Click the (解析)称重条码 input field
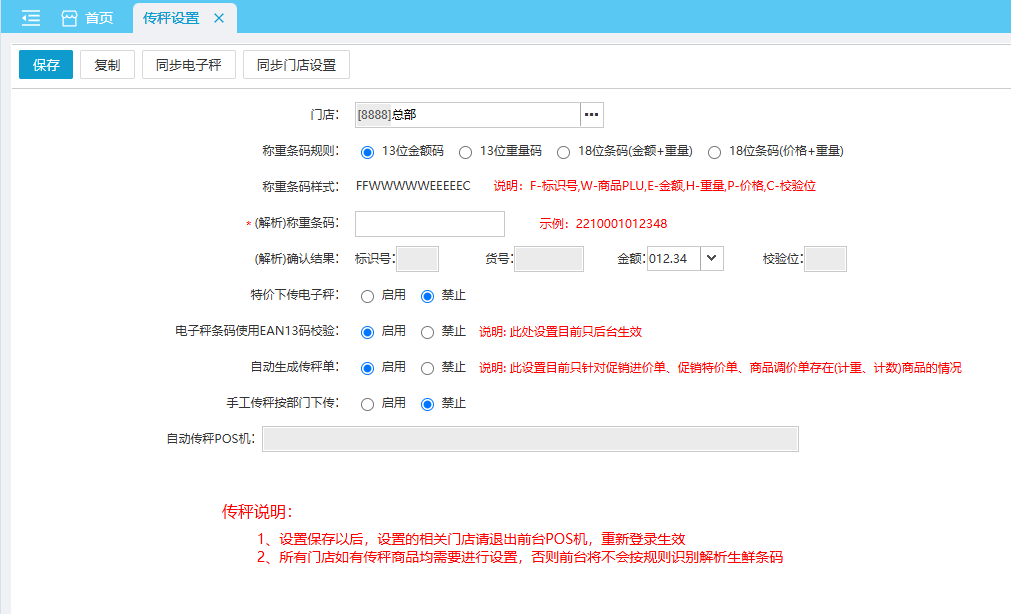This screenshot has height=614, width=1011. [x=429, y=224]
